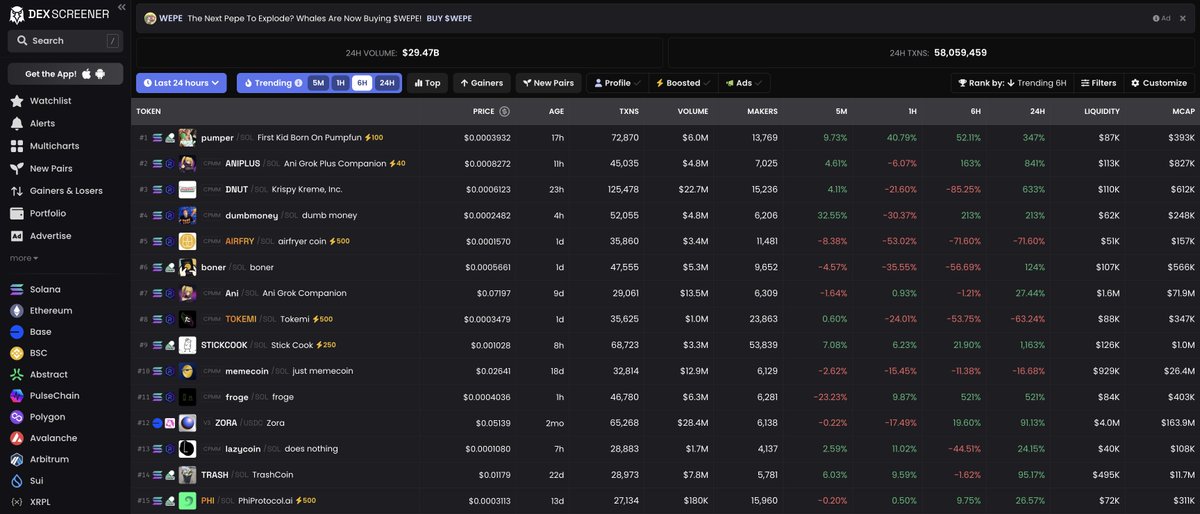Set trending timeframe to 1H
1200x514 pixels.
[x=340, y=83]
